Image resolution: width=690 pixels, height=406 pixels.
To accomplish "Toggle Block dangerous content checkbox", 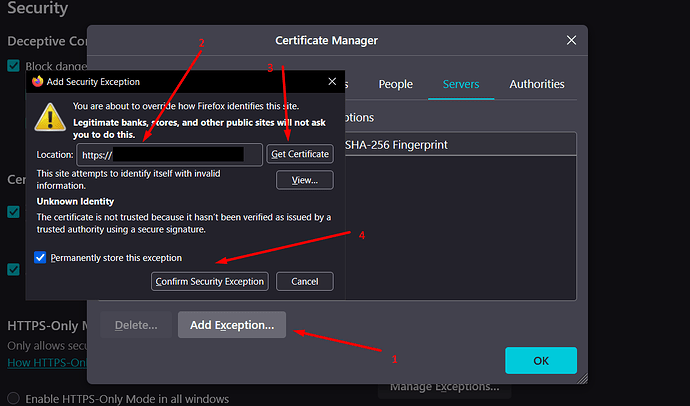I will click(13, 66).
